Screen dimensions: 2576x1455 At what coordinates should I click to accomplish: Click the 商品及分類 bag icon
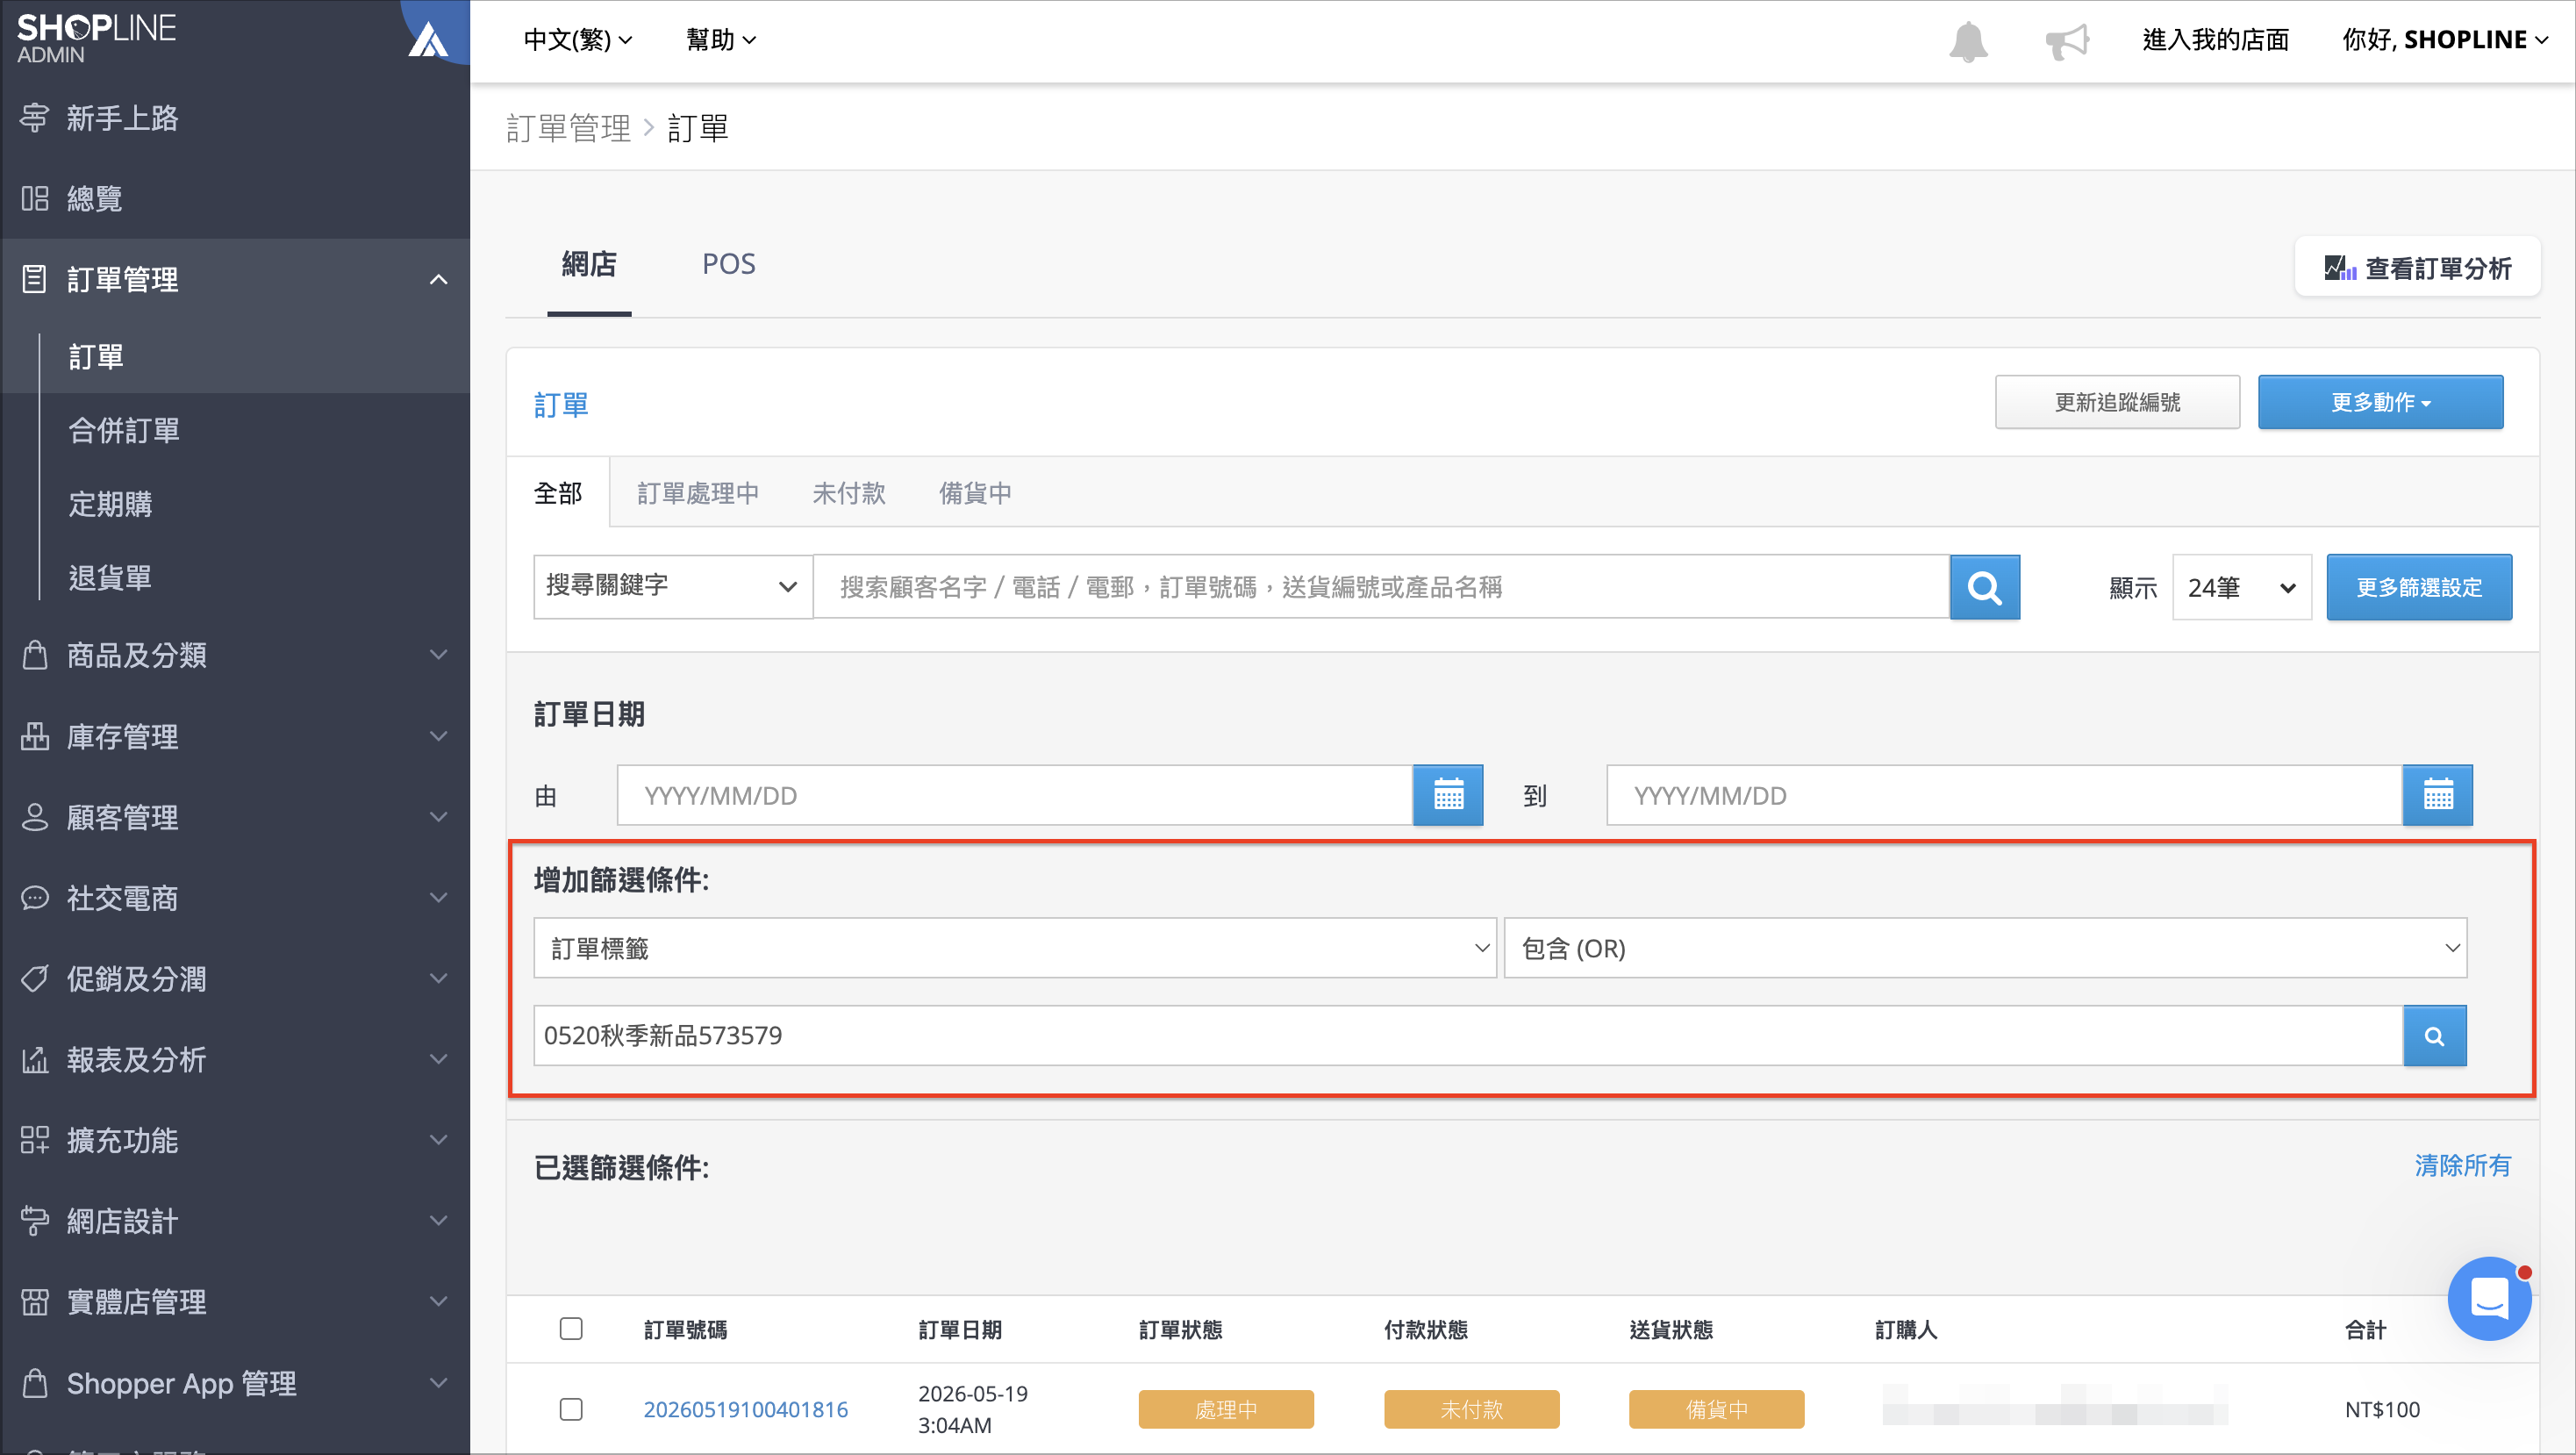pos(35,655)
